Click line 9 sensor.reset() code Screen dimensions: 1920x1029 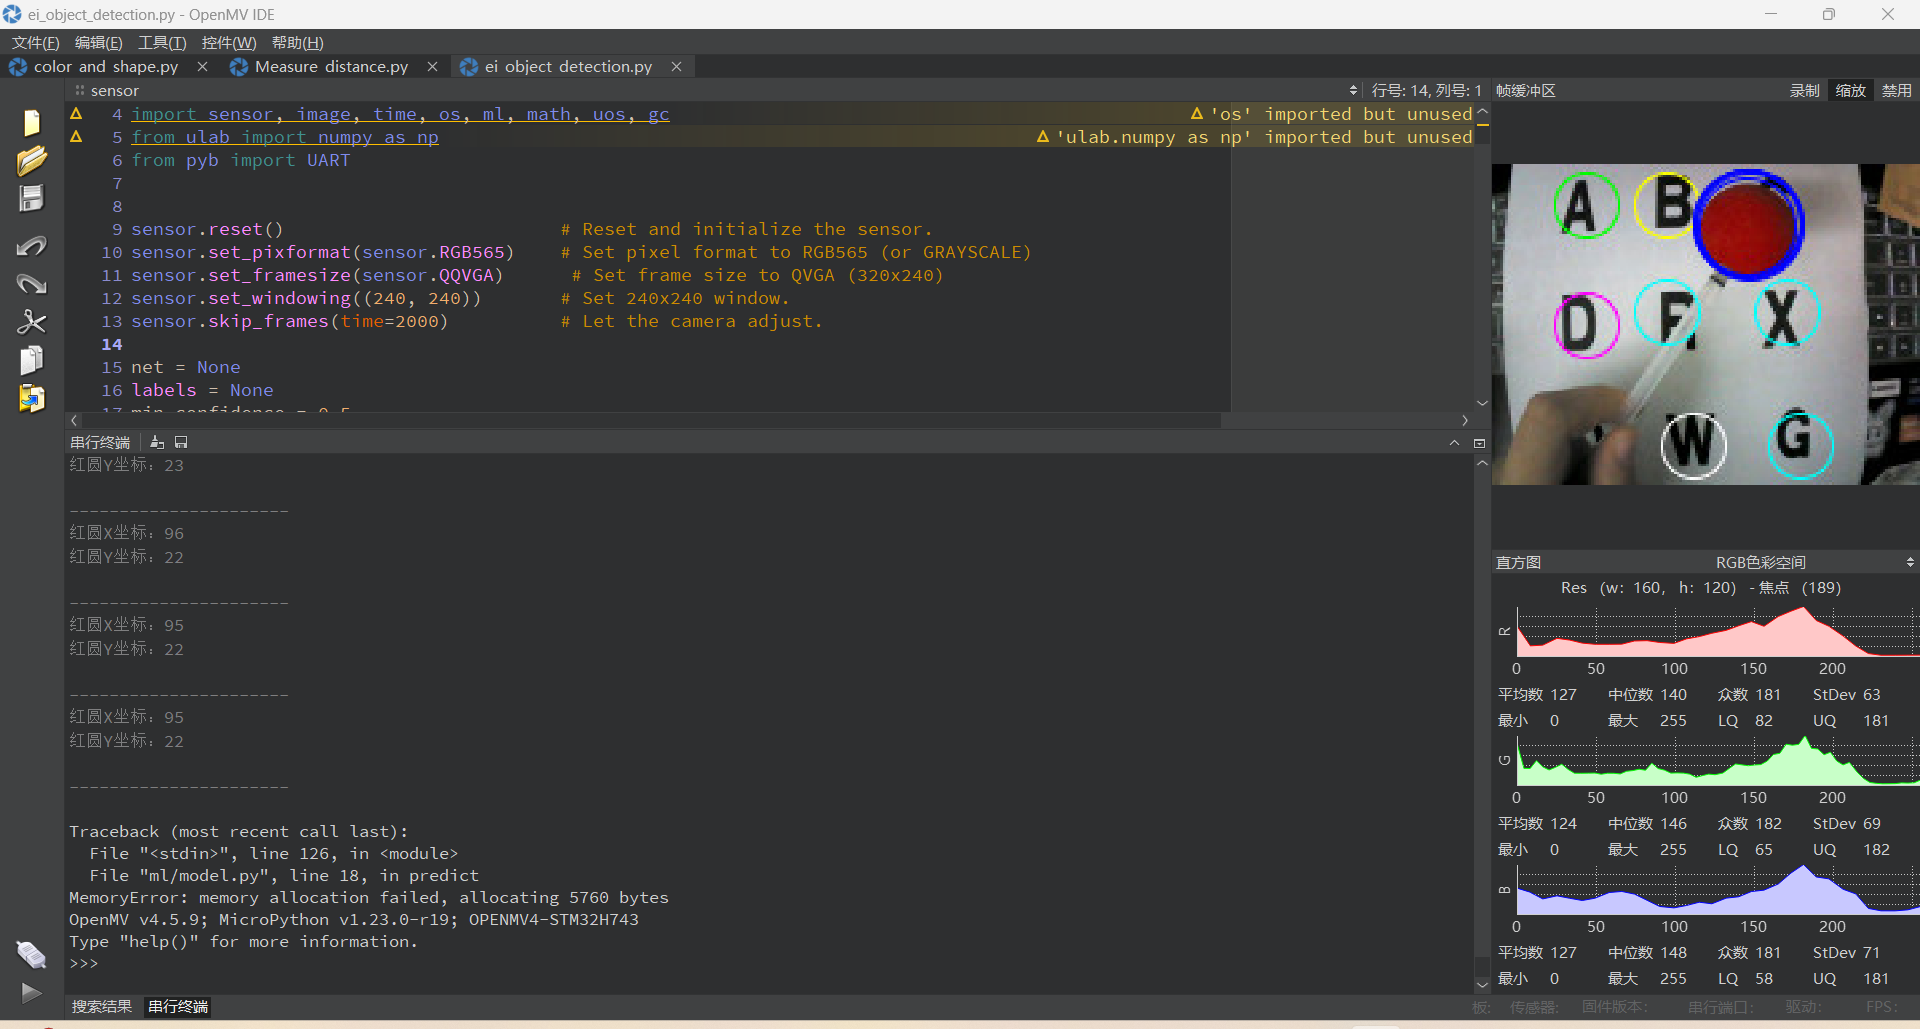point(207,229)
